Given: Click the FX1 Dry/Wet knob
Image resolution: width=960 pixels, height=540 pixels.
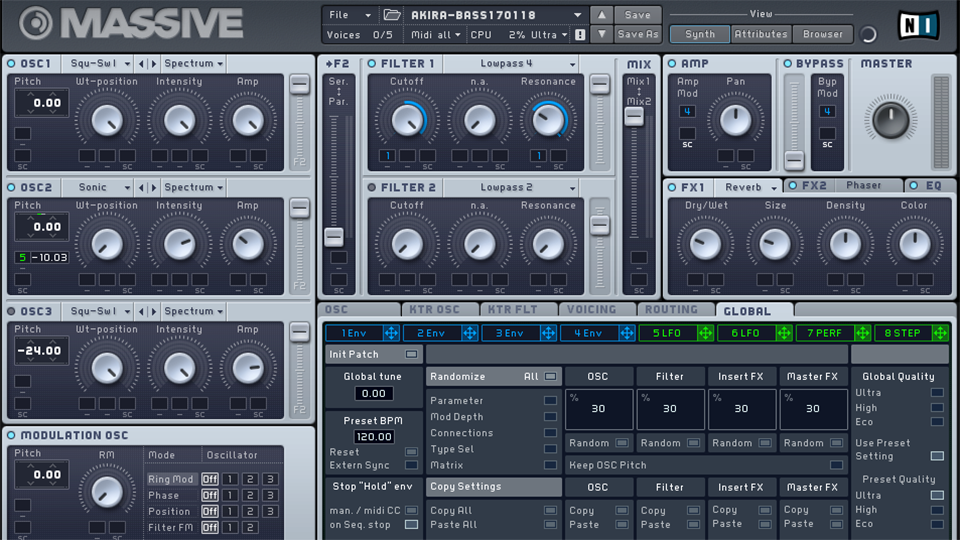Looking at the screenshot, I should [x=705, y=244].
